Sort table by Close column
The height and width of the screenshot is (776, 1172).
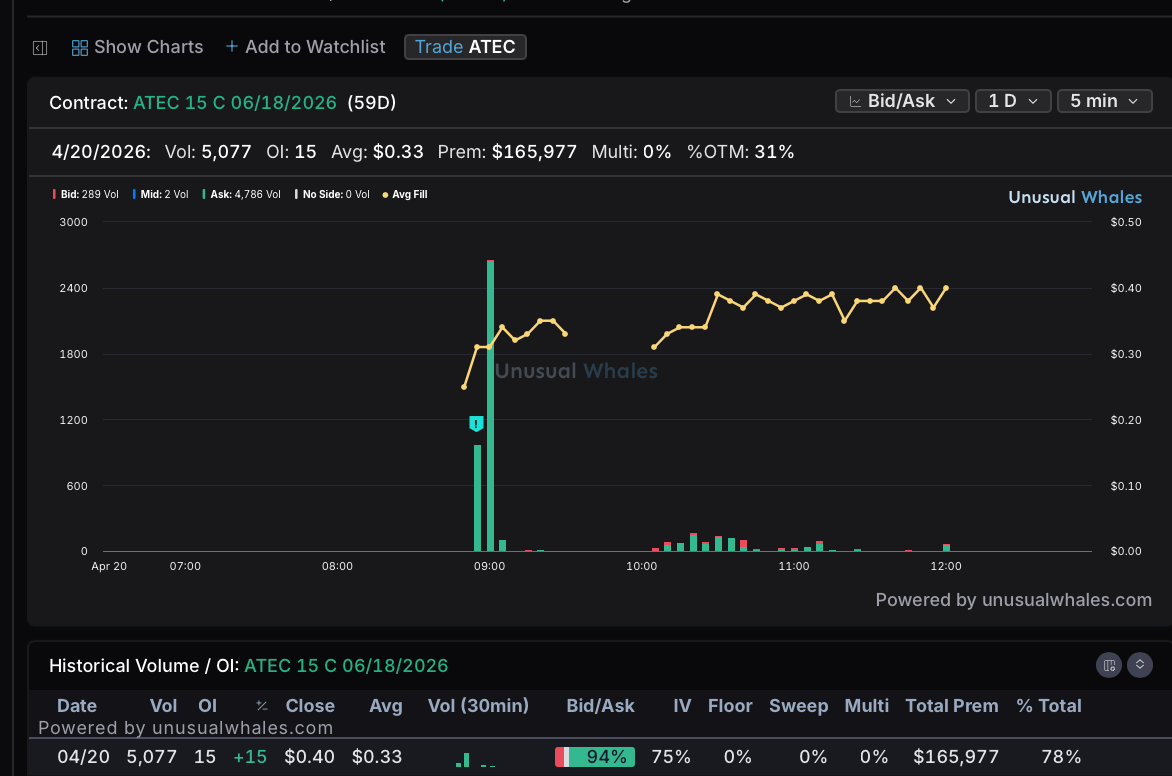pyautogui.click(x=310, y=706)
